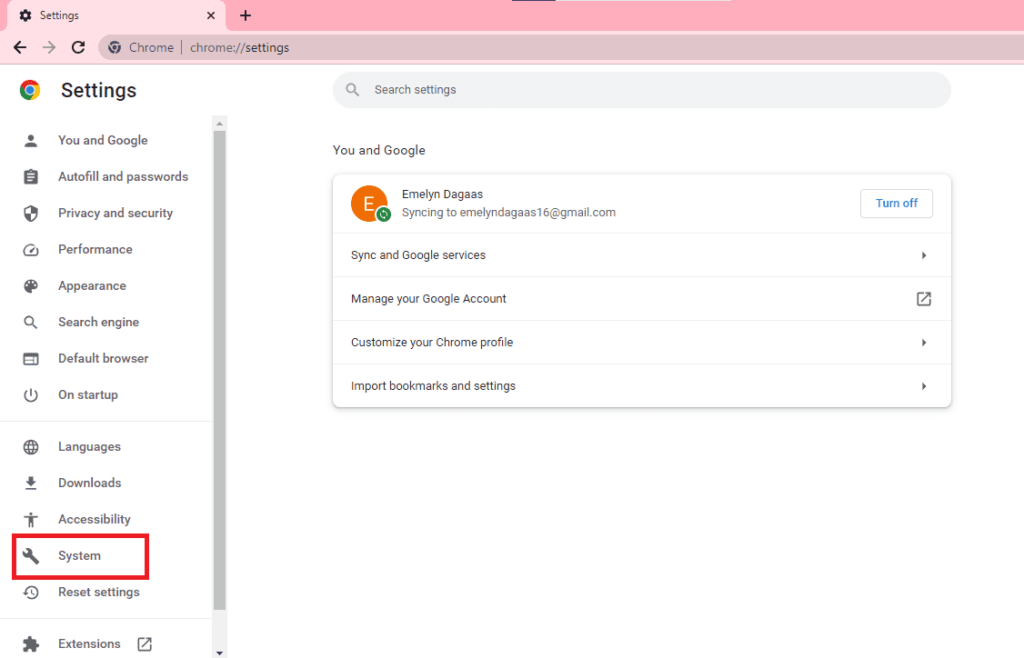Turn off sync with Turn off button
The width and height of the screenshot is (1024, 658).
point(896,203)
